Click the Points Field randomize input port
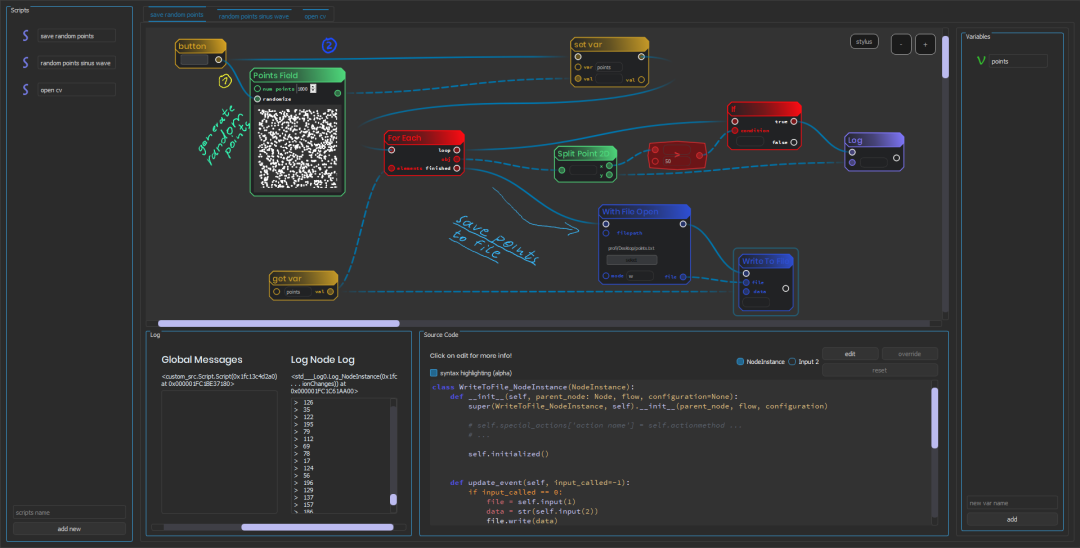1080x548 pixels. pyautogui.click(x=258, y=99)
